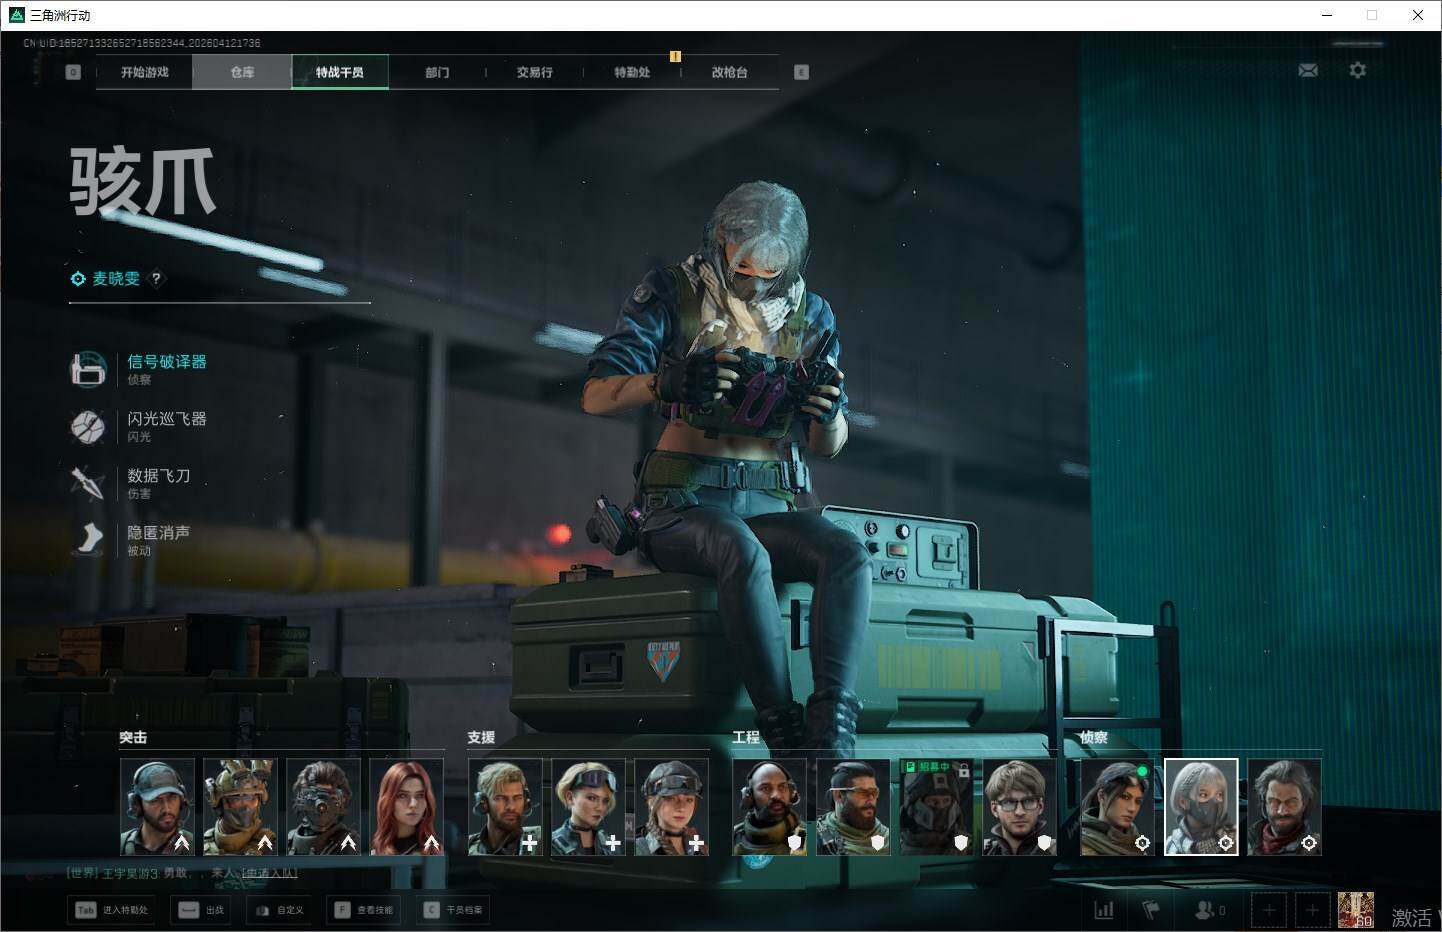Image resolution: width=1442 pixels, height=932 pixels.
Task: Select the 信号破译器 skill icon
Action: pyautogui.click(x=88, y=369)
